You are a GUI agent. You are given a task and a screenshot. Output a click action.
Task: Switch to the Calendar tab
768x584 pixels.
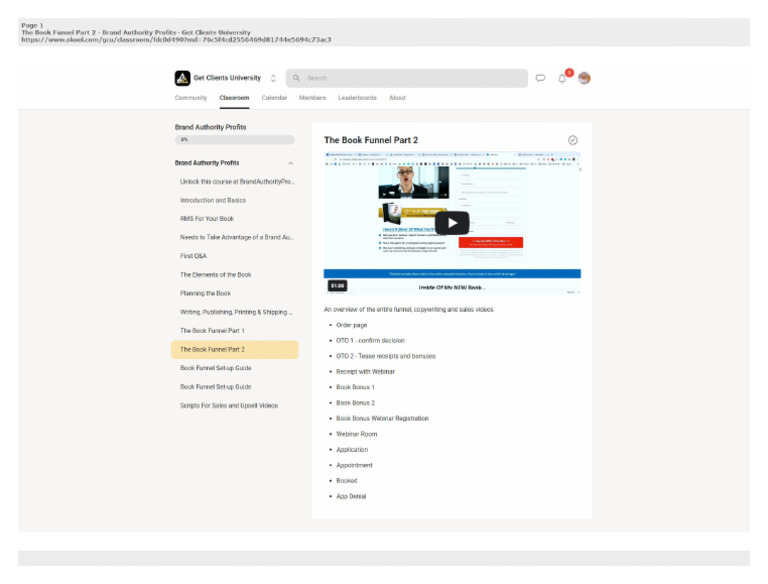[274, 98]
